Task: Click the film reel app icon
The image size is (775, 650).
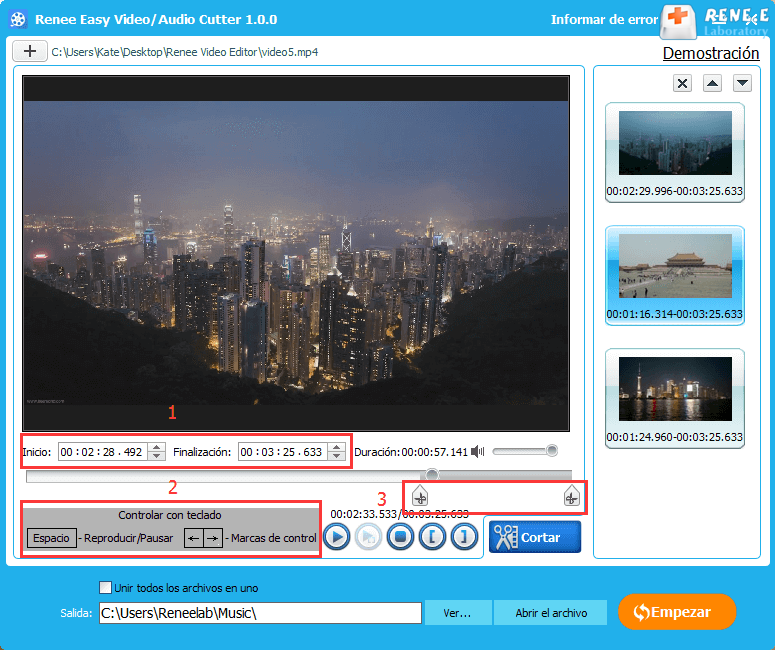Action: [x=18, y=19]
